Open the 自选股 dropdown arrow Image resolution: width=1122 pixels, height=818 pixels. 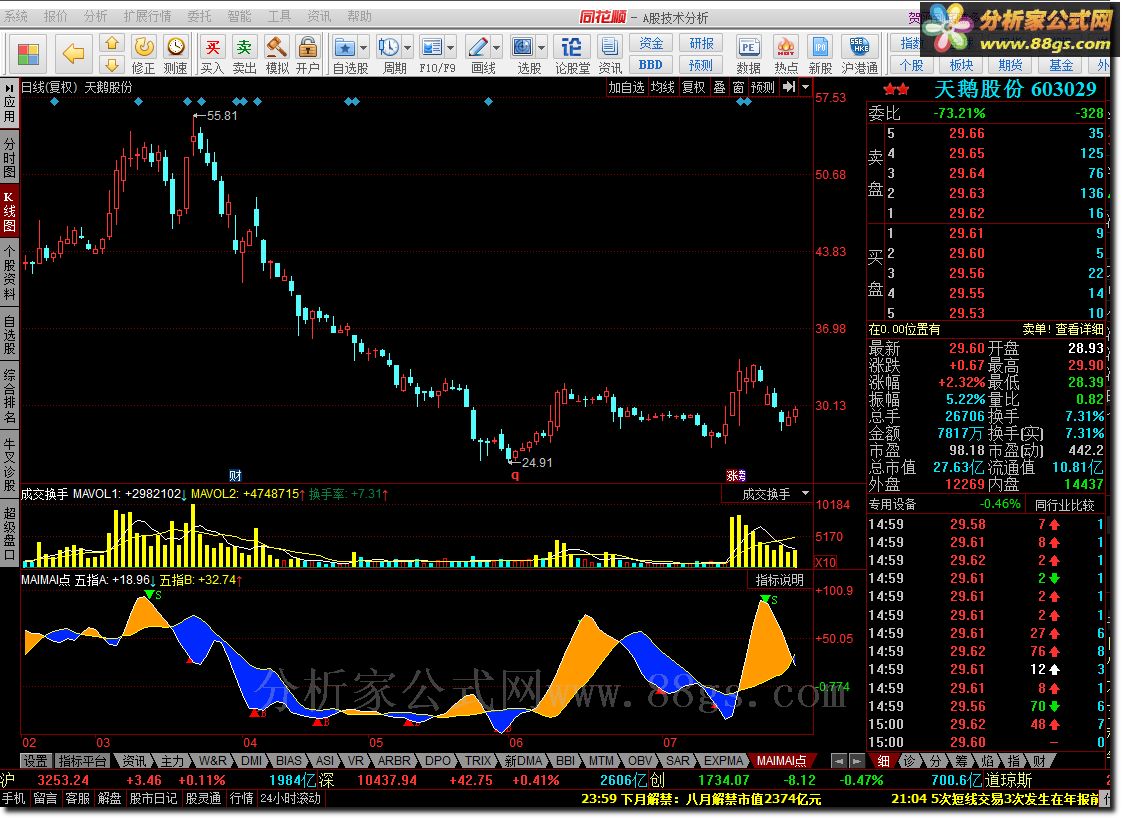[x=364, y=48]
